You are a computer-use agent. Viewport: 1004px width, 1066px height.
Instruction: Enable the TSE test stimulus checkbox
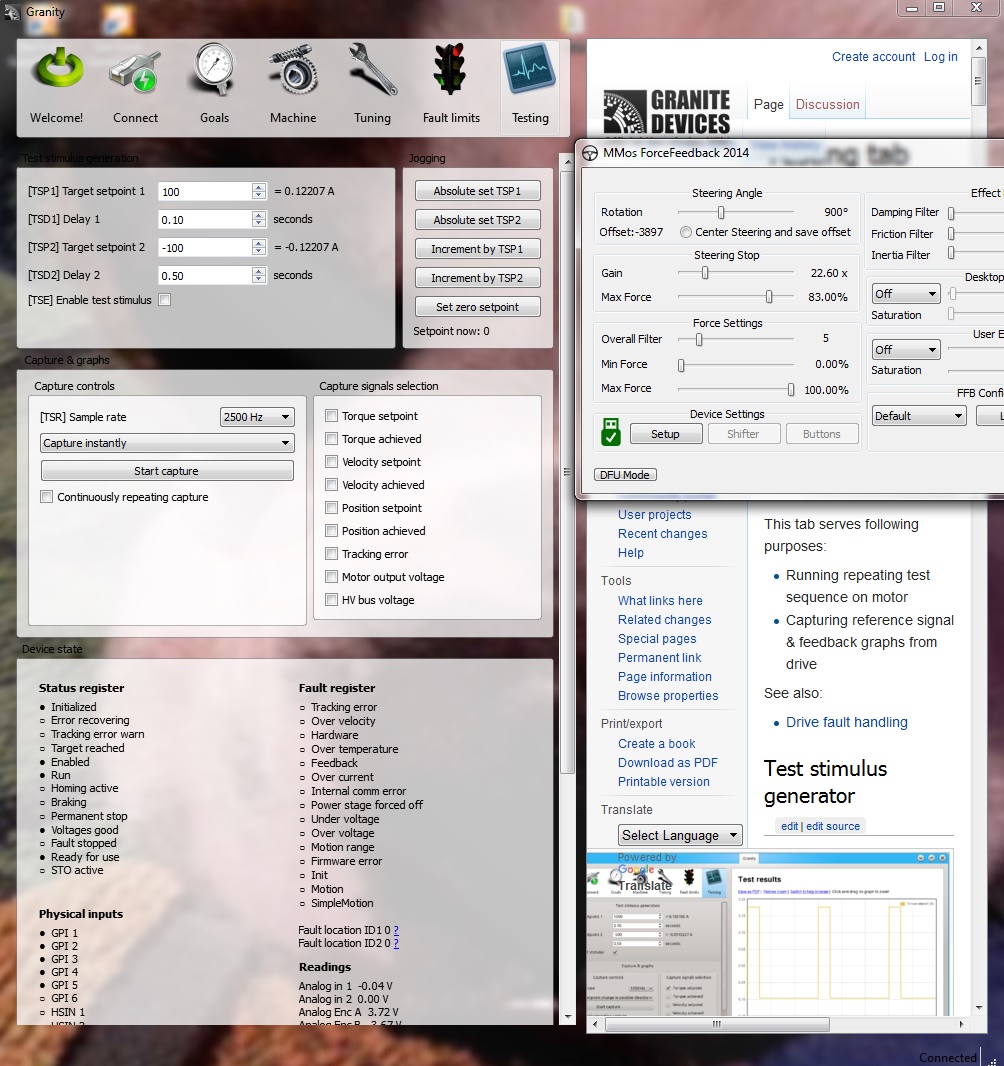[x=165, y=300]
